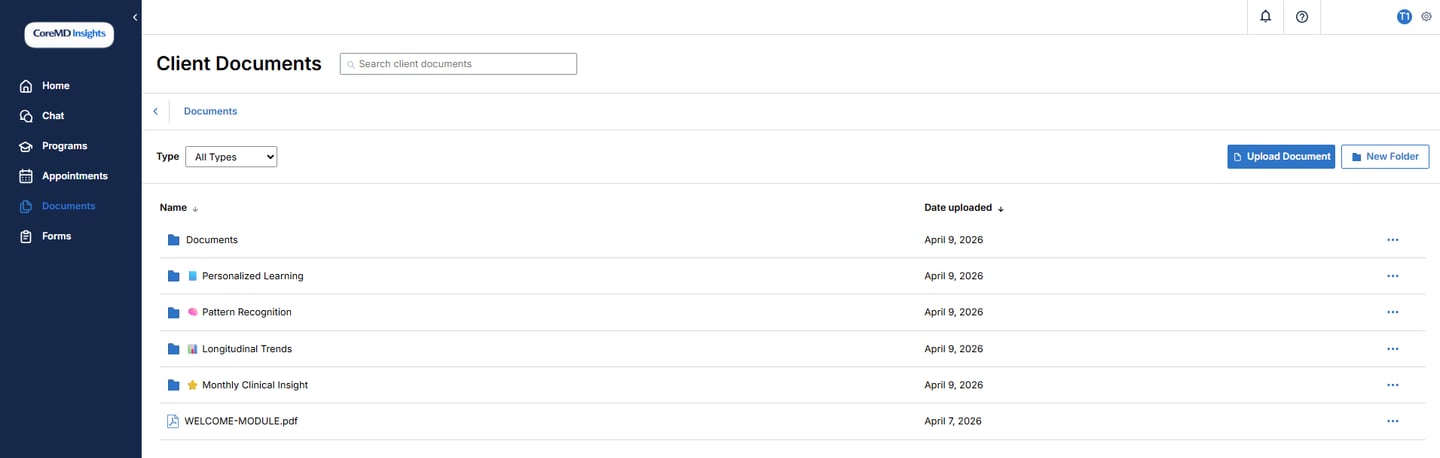Go back using the breadcrumb arrow
Viewport: 1440px width, 458px height.
click(x=155, y=111)
